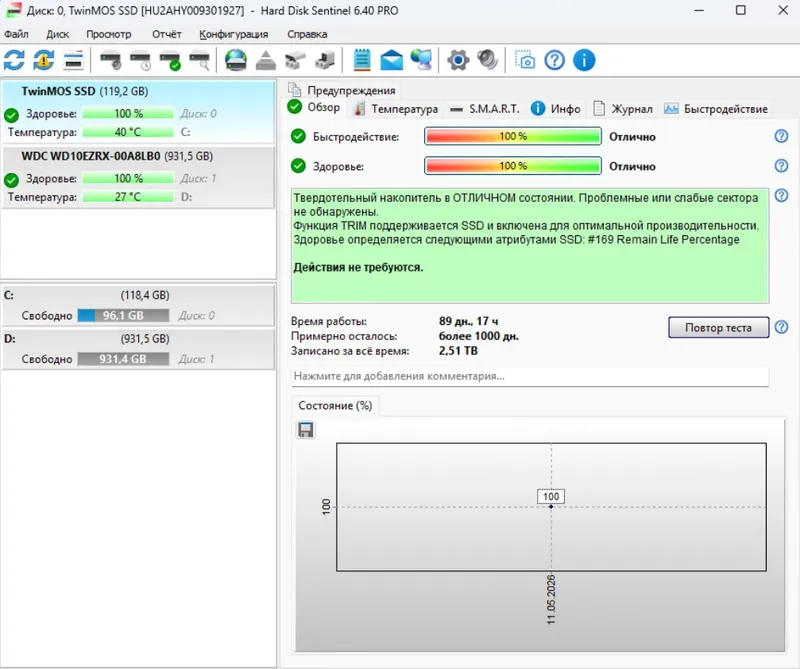Click the help icon next to Быстродействие bar
The width and height of the screenshot is (800, 669).
coord(781,136)
